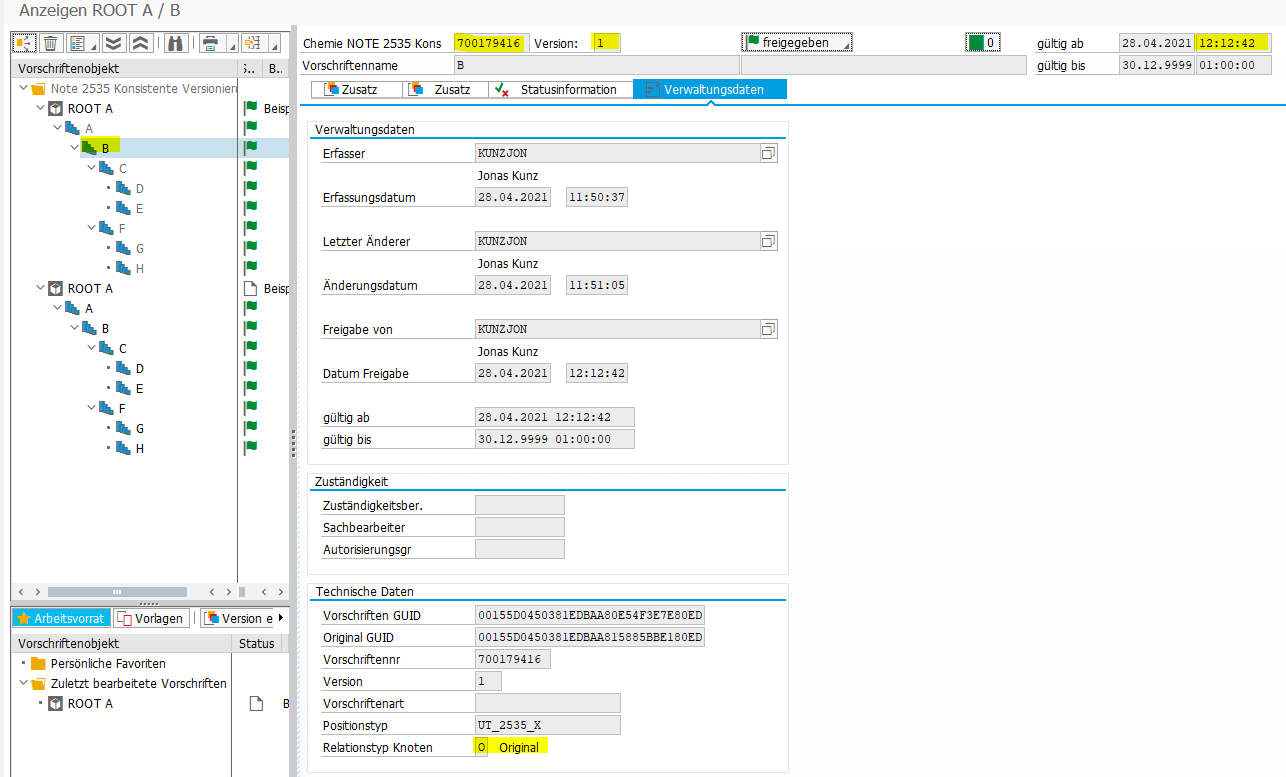Click the value help icon beside Erfasser field

point(768,153)
